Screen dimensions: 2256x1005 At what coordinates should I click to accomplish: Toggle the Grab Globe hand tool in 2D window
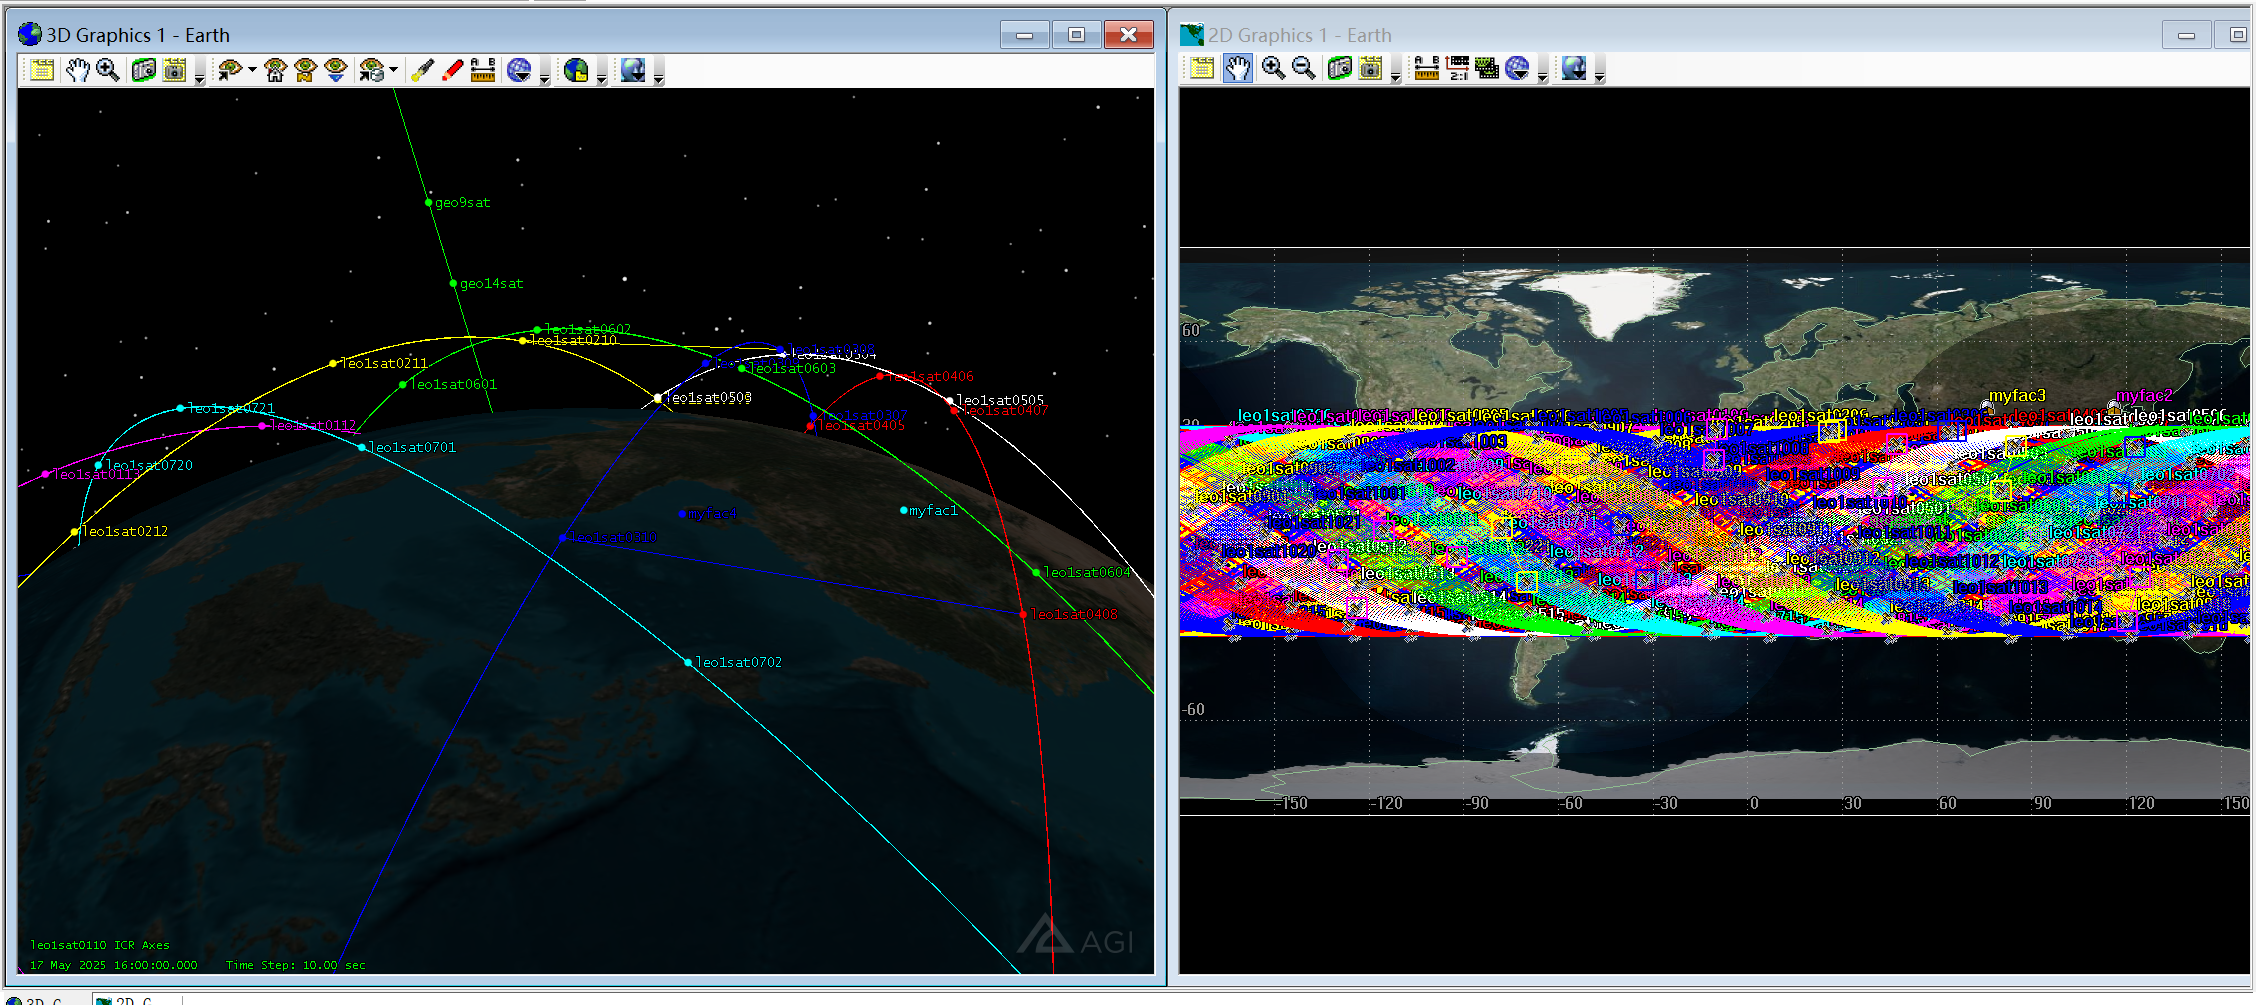tap(1238, 68)
